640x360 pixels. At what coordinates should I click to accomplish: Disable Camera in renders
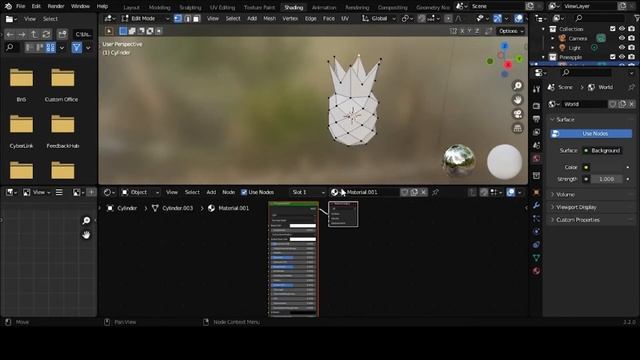click(631, 38)
